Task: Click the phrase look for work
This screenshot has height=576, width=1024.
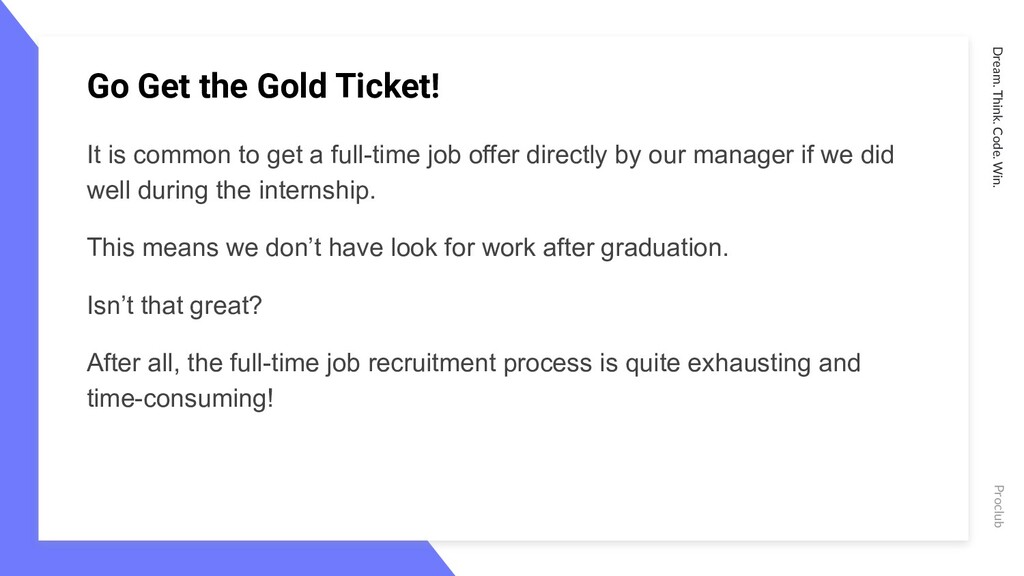Action: coord(463,248)
